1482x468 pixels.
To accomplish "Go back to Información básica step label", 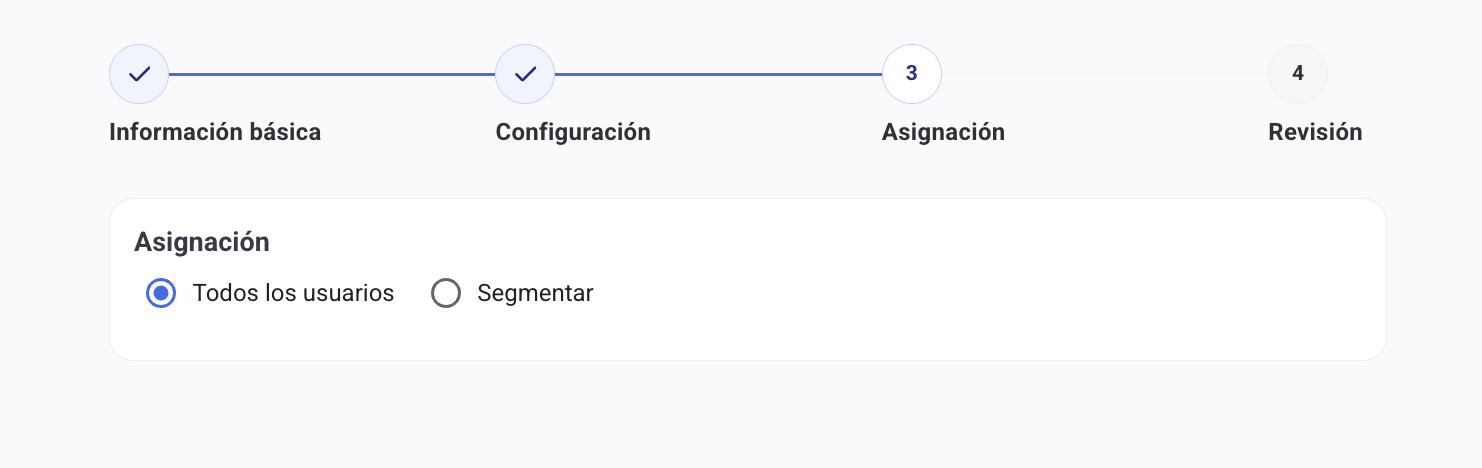I will 215,132.
